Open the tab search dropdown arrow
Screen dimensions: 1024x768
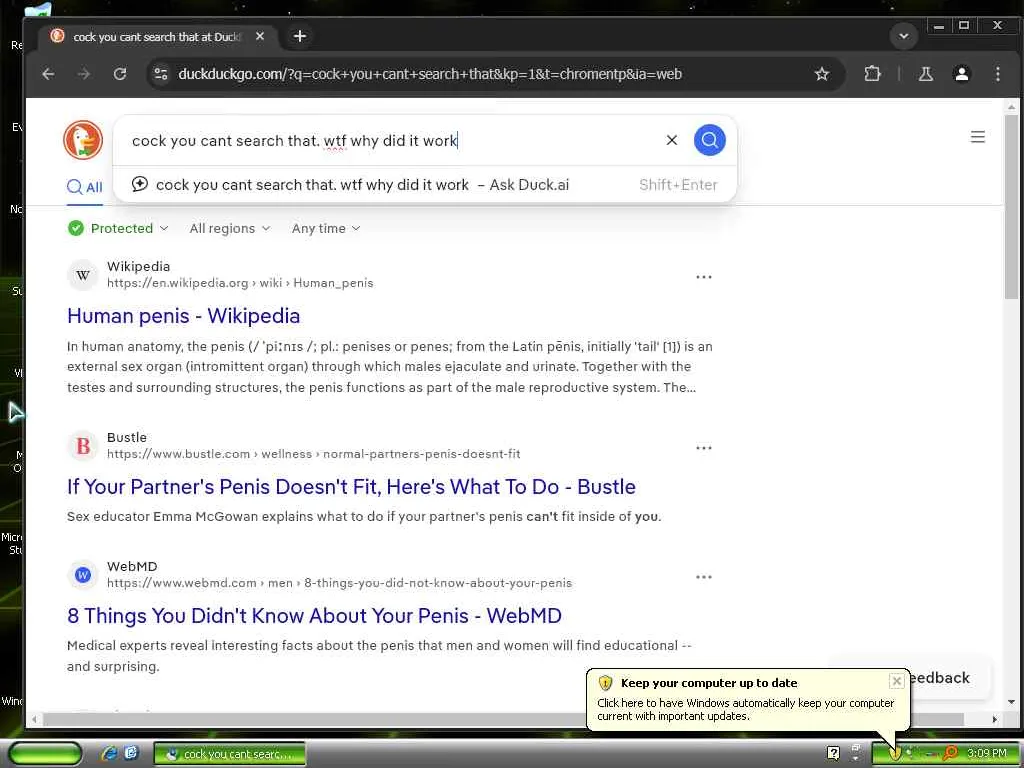click(x=904, y=37)
